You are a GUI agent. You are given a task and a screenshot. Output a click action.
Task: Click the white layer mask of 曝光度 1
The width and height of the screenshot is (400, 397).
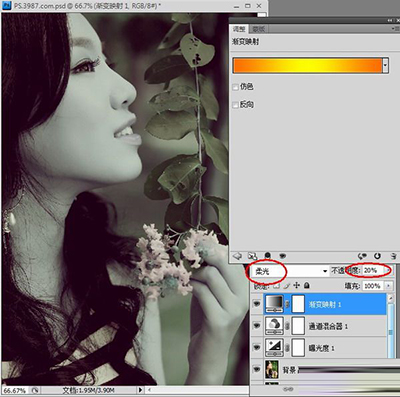tap(298, 347)
